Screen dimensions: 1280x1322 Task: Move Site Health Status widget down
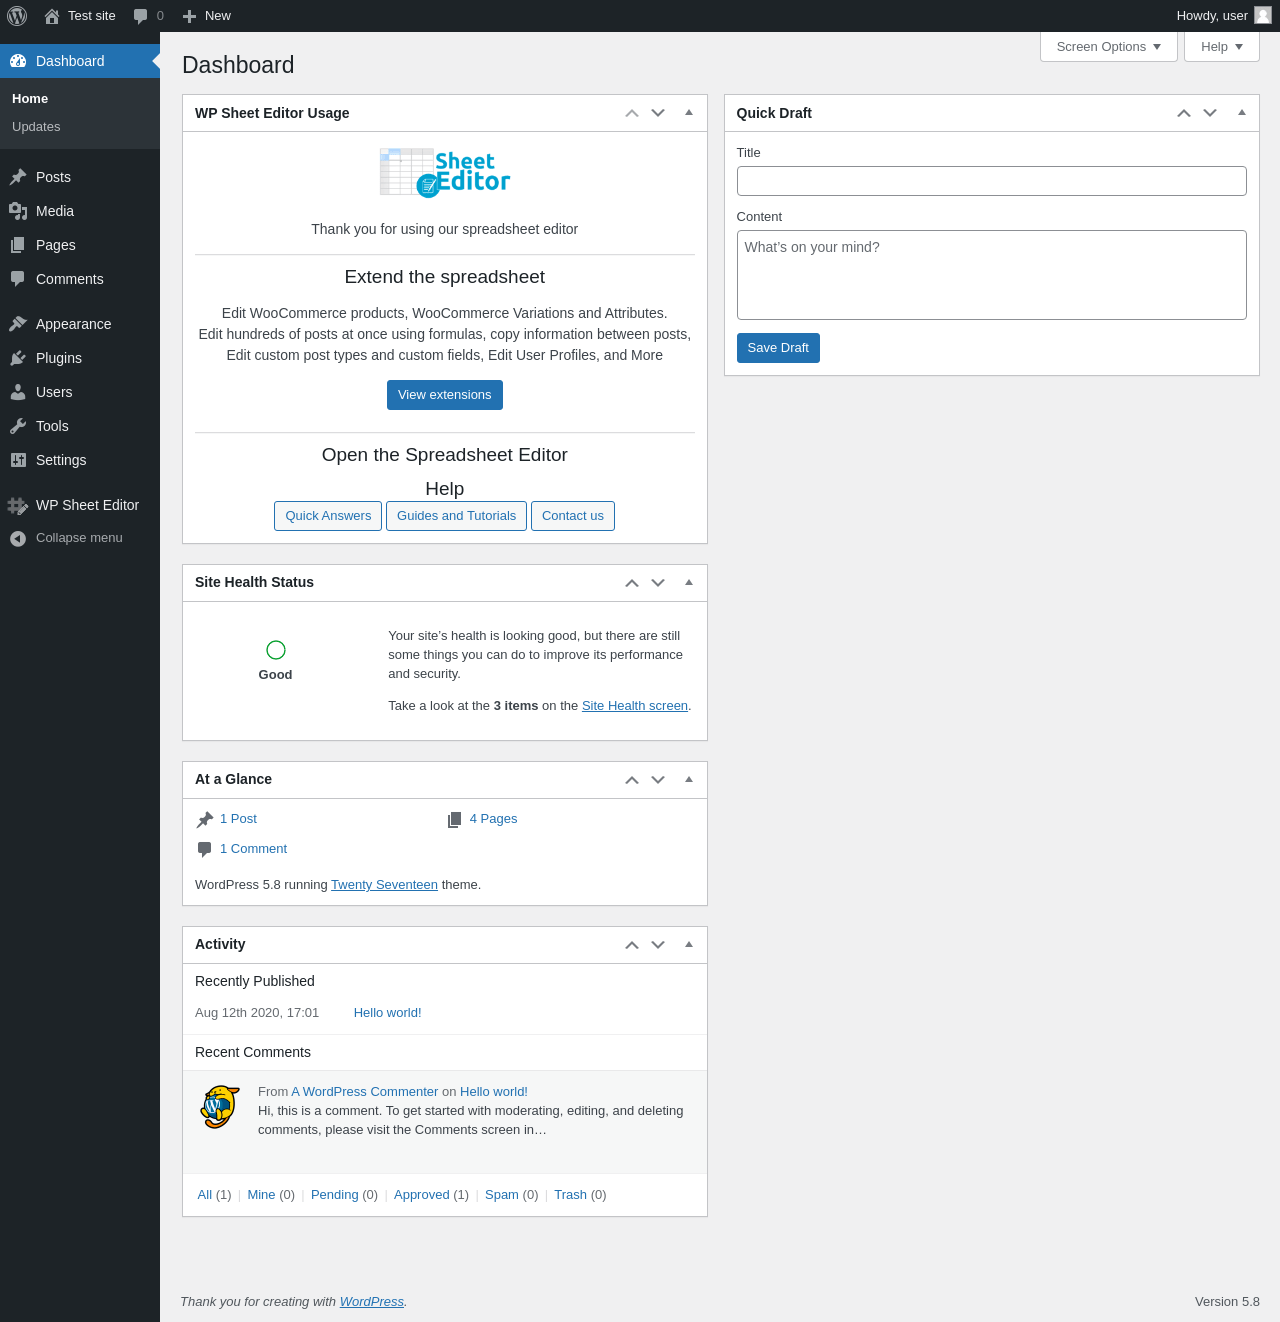(658, 582)
